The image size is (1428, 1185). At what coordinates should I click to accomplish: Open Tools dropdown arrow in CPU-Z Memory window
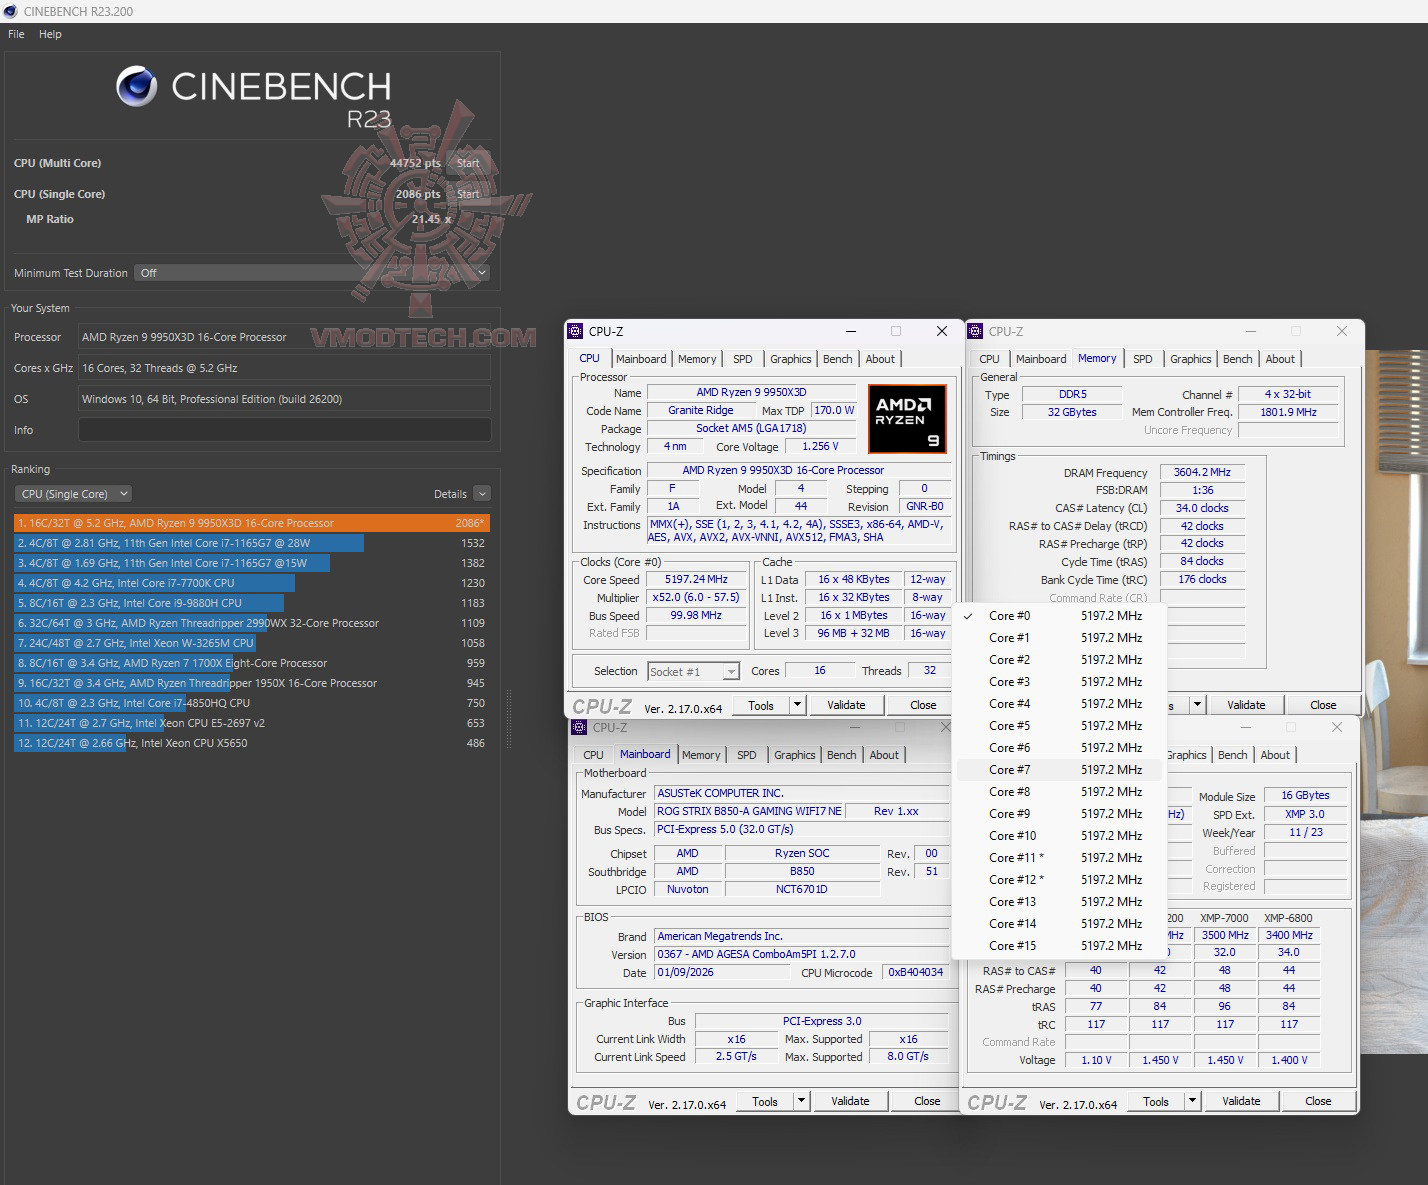pos(1197,705)
